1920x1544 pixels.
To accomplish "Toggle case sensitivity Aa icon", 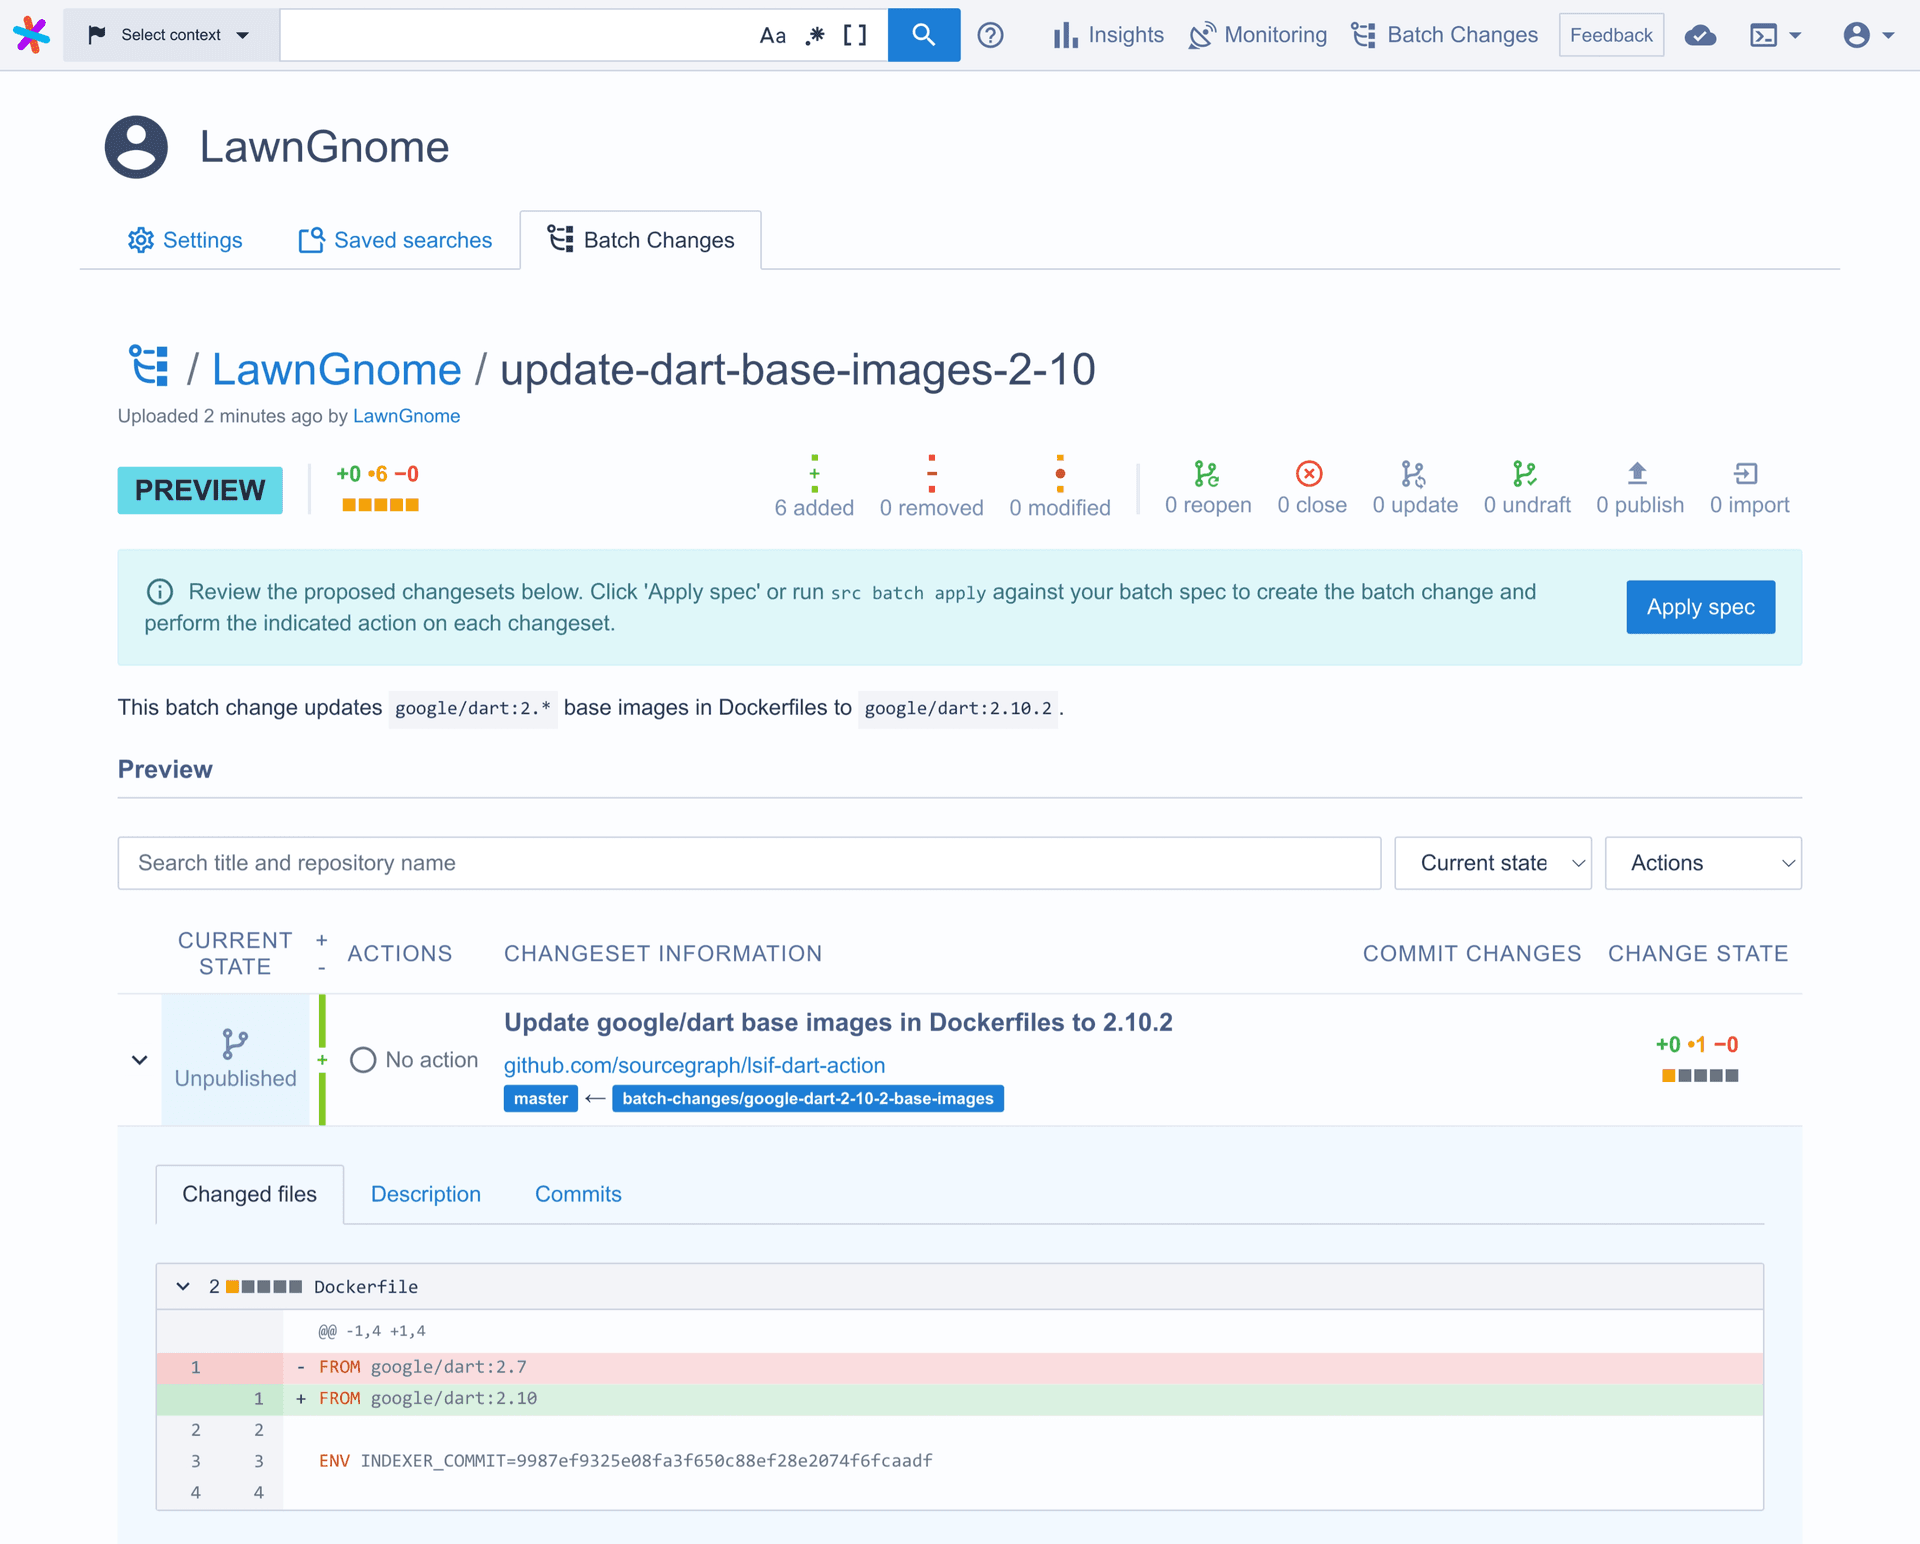I will pos(772,36).
